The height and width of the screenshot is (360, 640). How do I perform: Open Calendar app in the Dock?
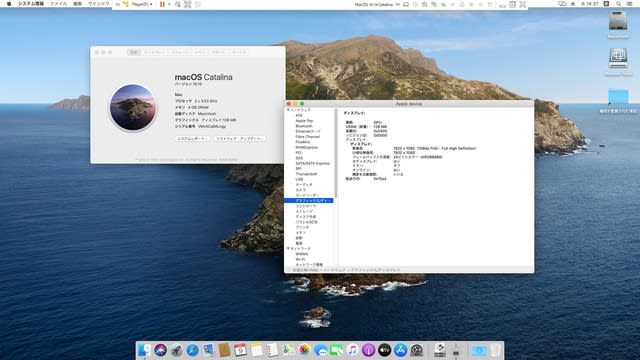point(240,350)
